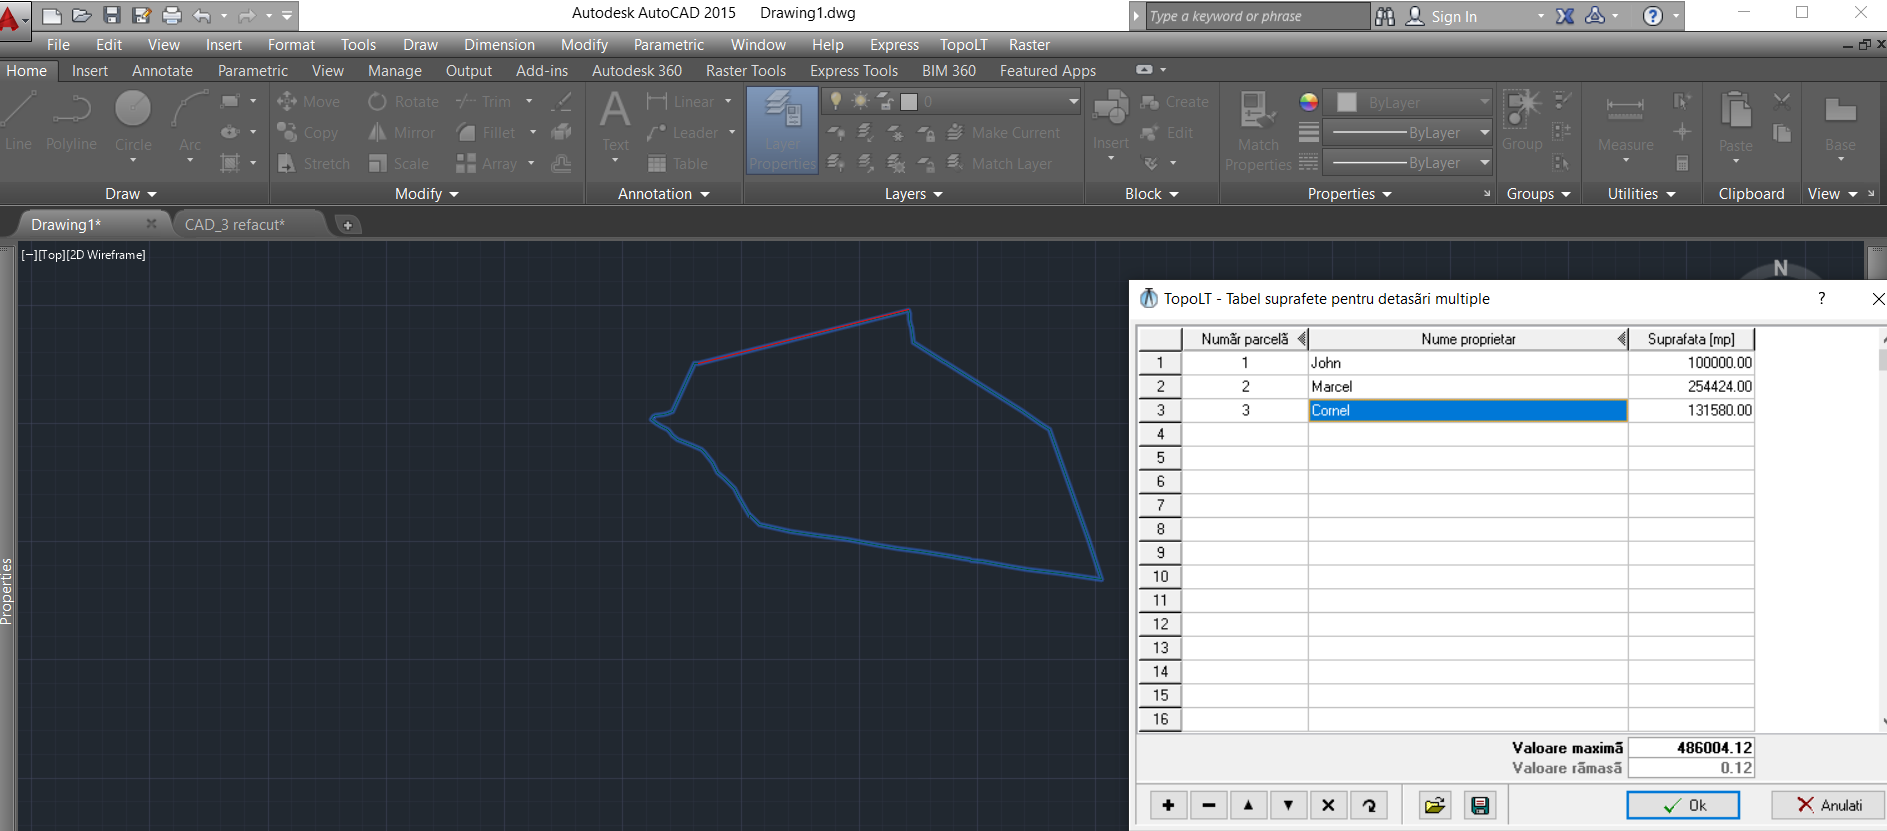Screen dimensions: 1887x831
Task: Switch to the Annotate ribbon tab
Action: pos(162,71)
